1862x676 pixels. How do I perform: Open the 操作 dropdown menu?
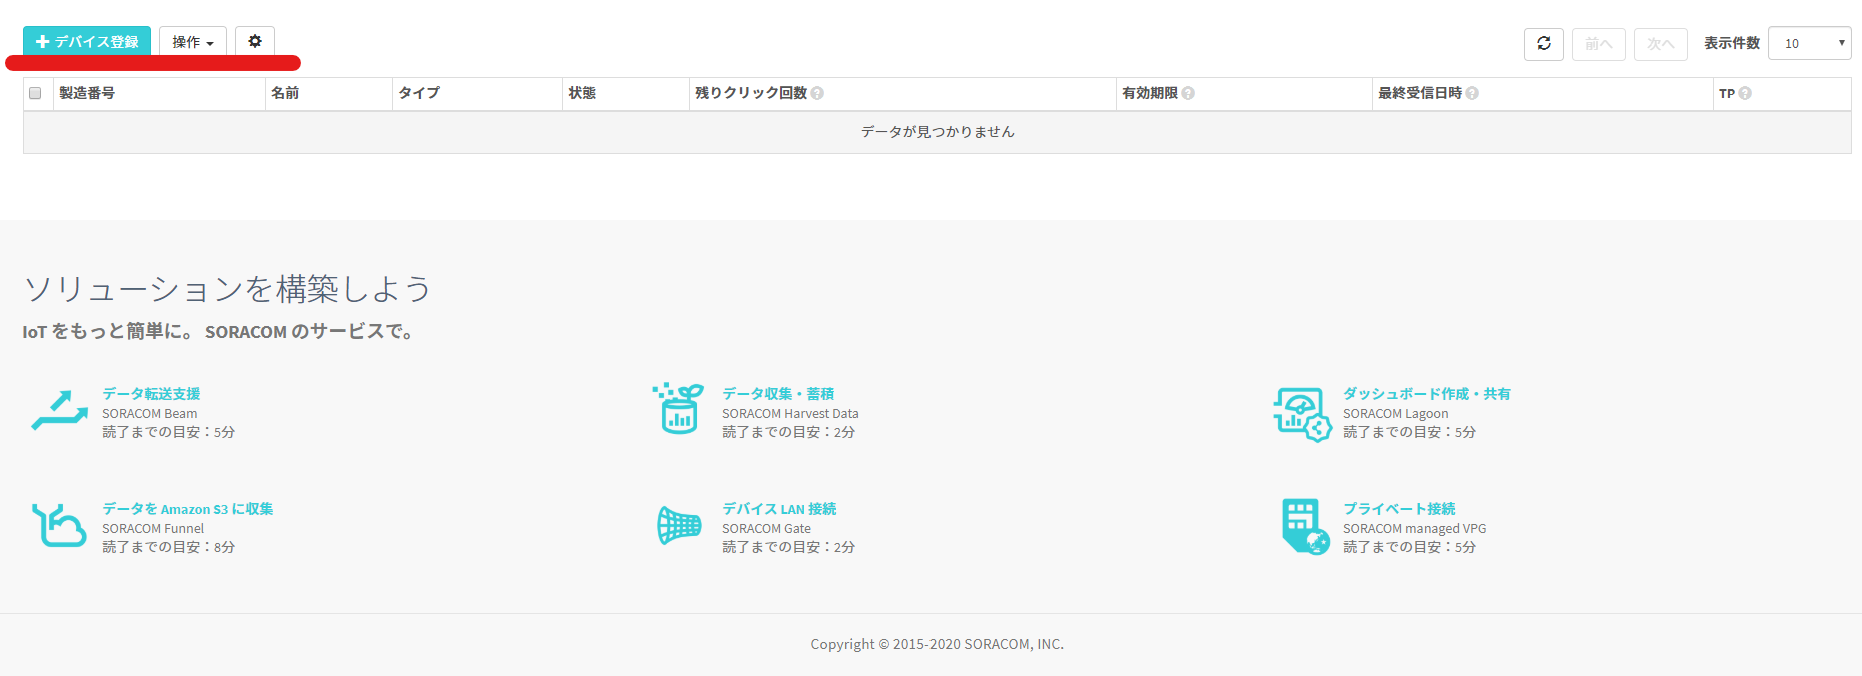pos(193,42)
